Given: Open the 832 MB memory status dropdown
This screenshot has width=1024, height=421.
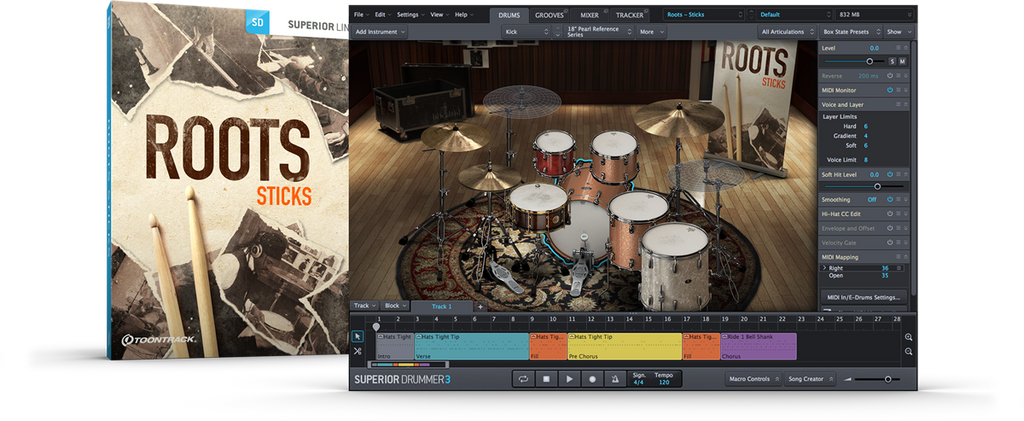Looking at the screenshot, I should pos(874,14).
